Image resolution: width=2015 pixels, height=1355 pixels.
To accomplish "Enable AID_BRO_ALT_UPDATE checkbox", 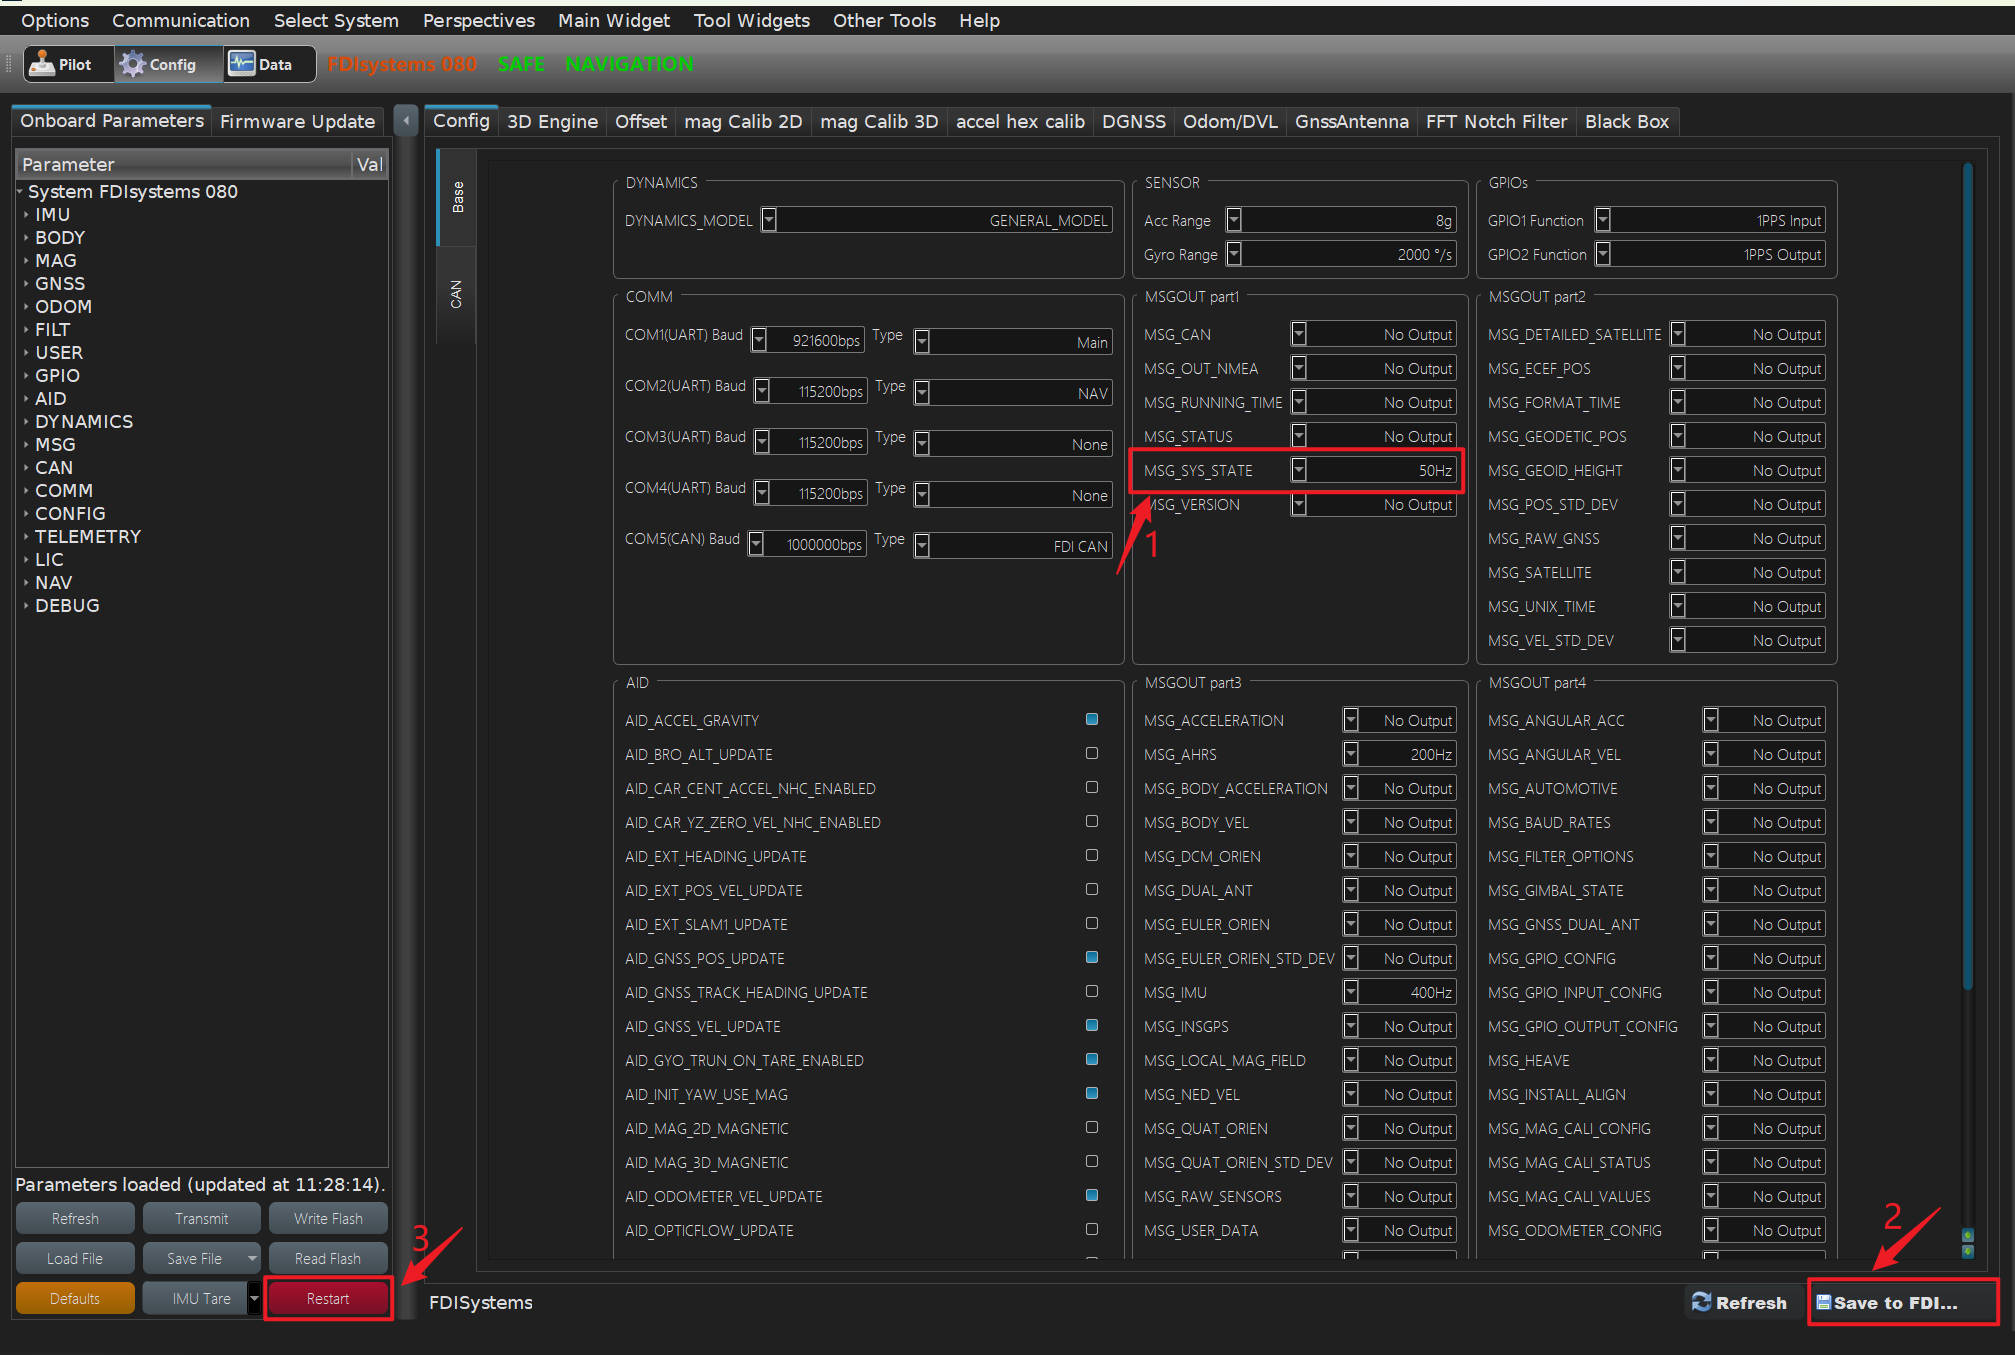I will tap(1092, 753).
